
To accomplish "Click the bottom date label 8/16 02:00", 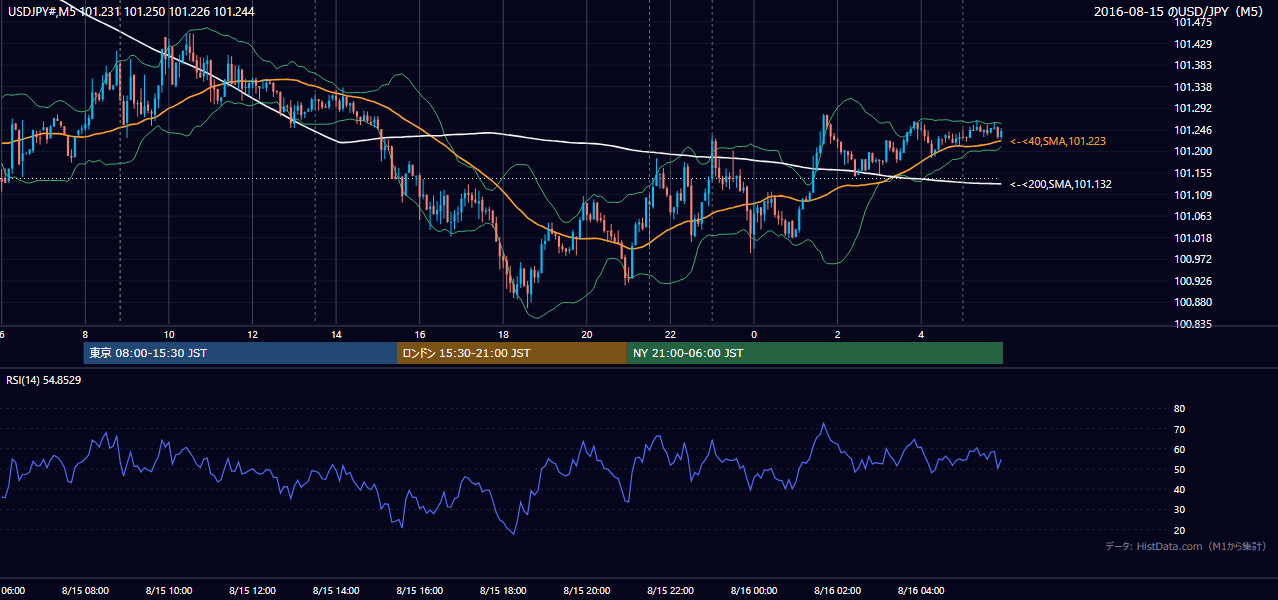I will (x=837, y=591).
